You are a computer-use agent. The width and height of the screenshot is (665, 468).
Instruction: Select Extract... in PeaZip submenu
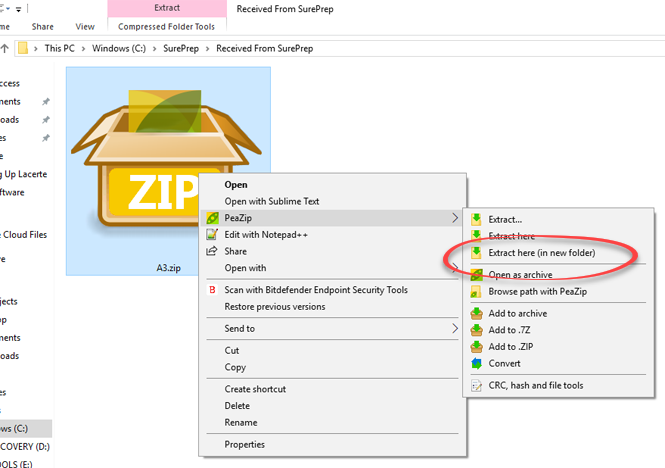tap(558, 219)
